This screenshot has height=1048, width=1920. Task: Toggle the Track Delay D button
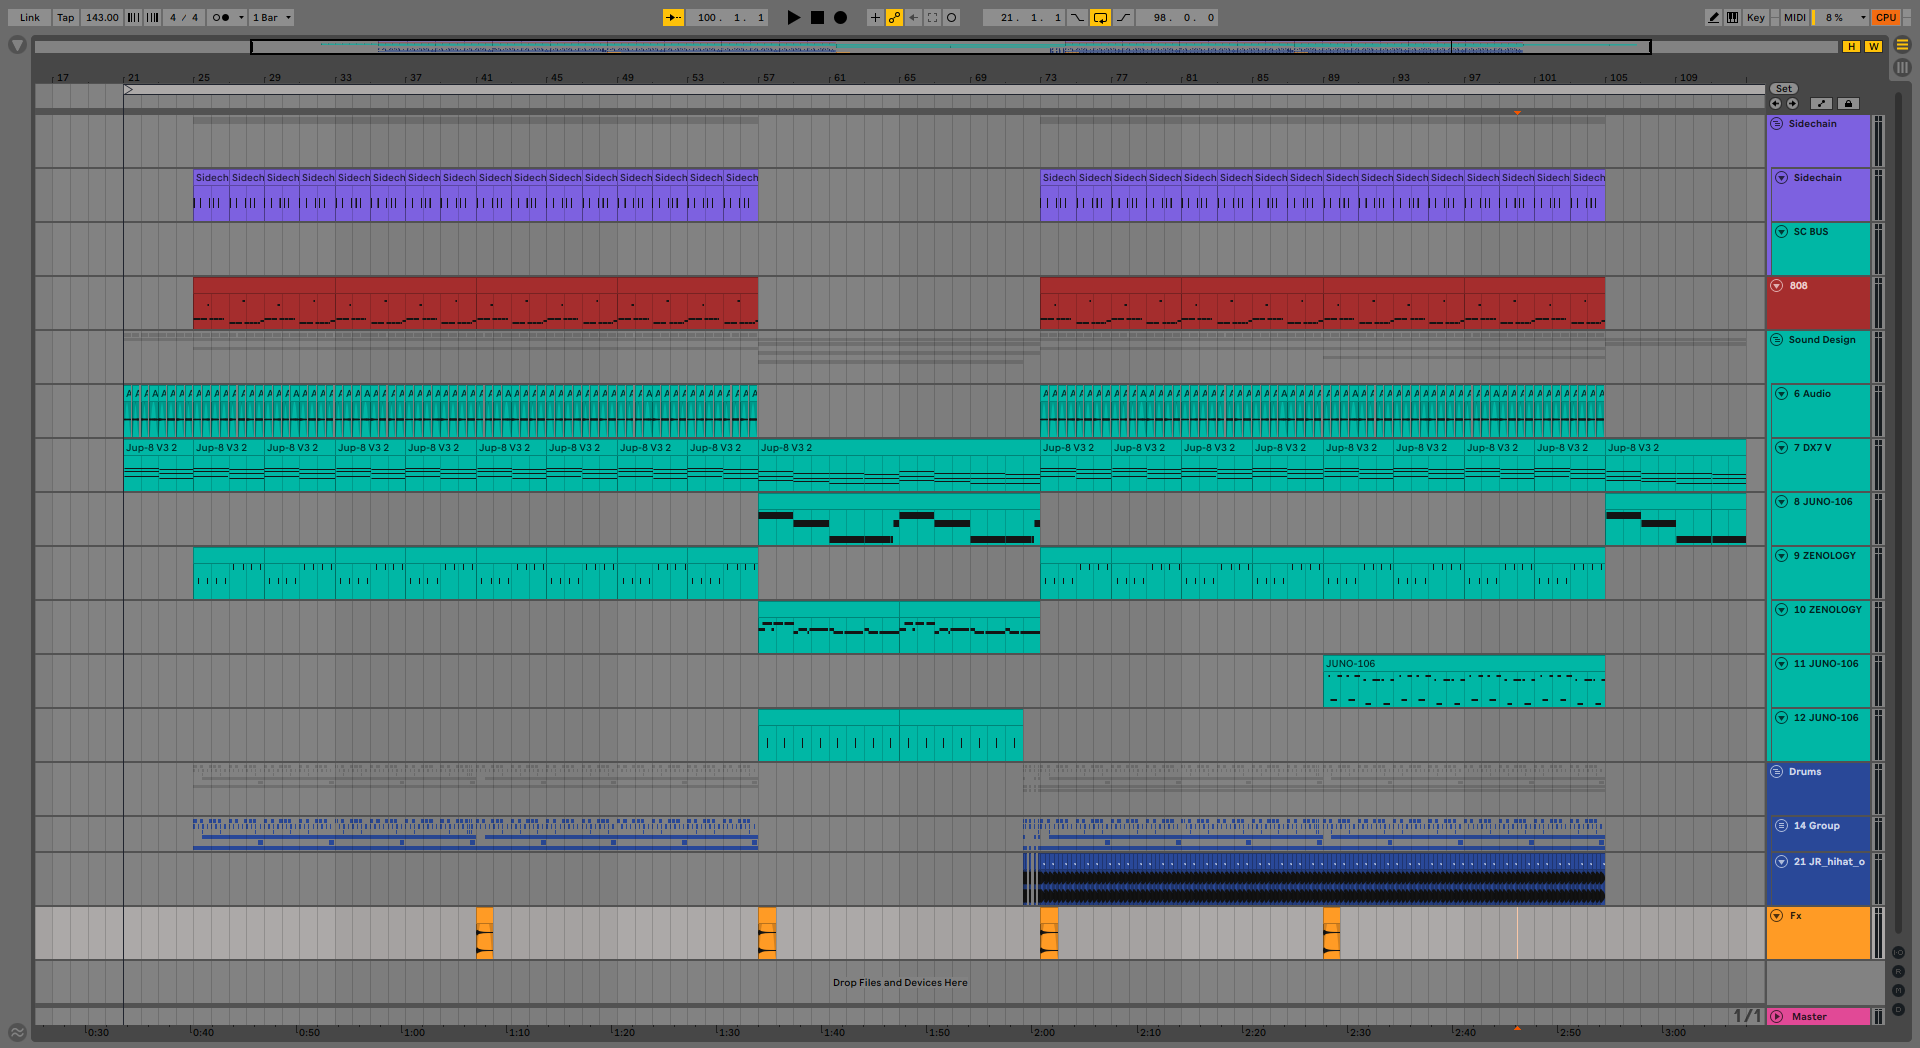pyautogui.click(x=1899, y=1010)
